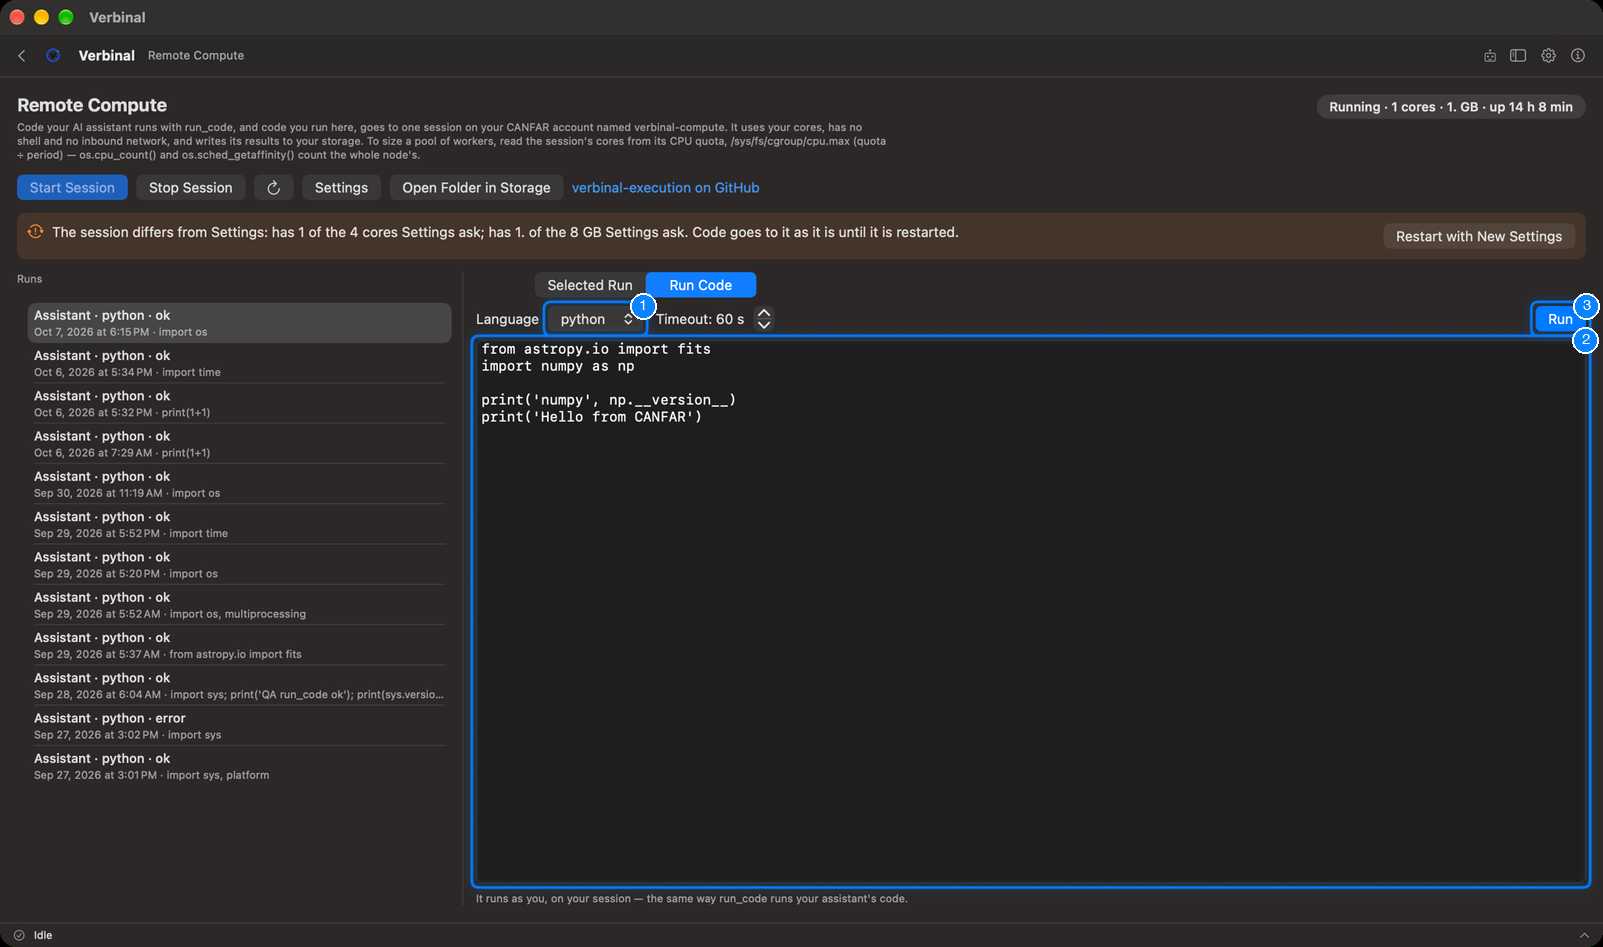The image size is (1603, 947).
Task: Select the Oct 6 5:34 PM import time run
Action: point(239,363)
